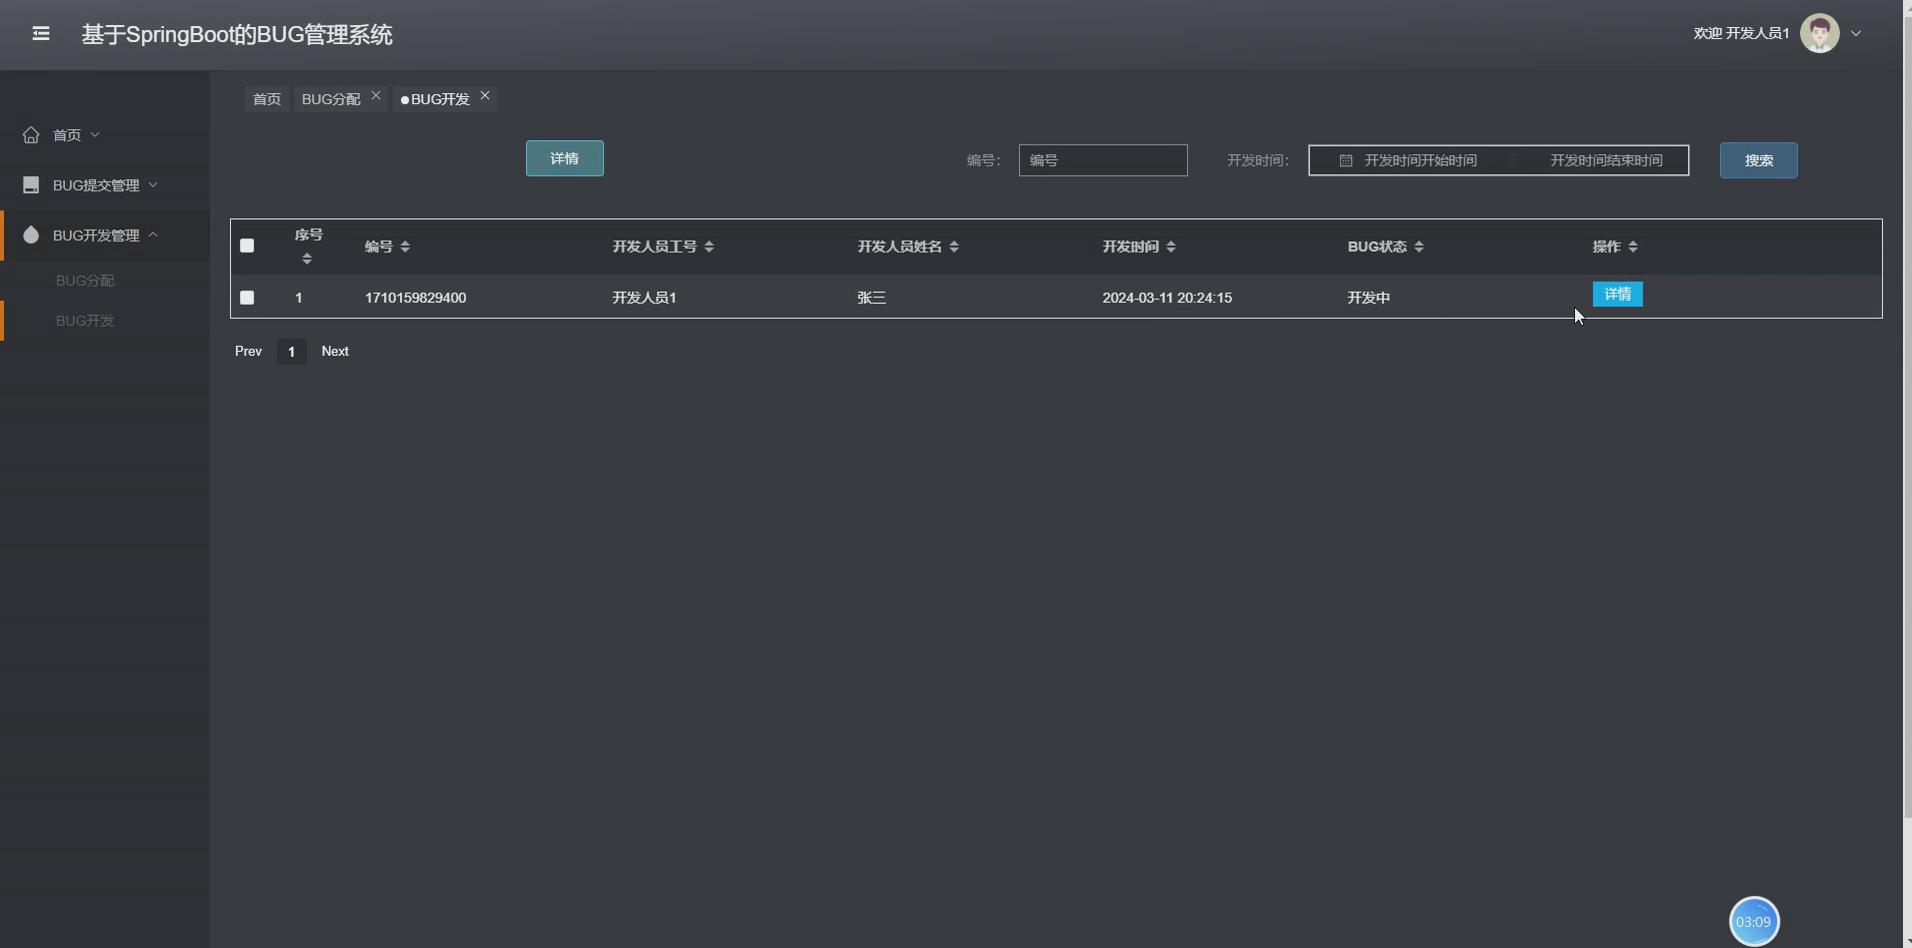Click the 编号 search input field
Image resolution: width=1912 pixels, height=948 pixels.
[x=1103, y=160]
